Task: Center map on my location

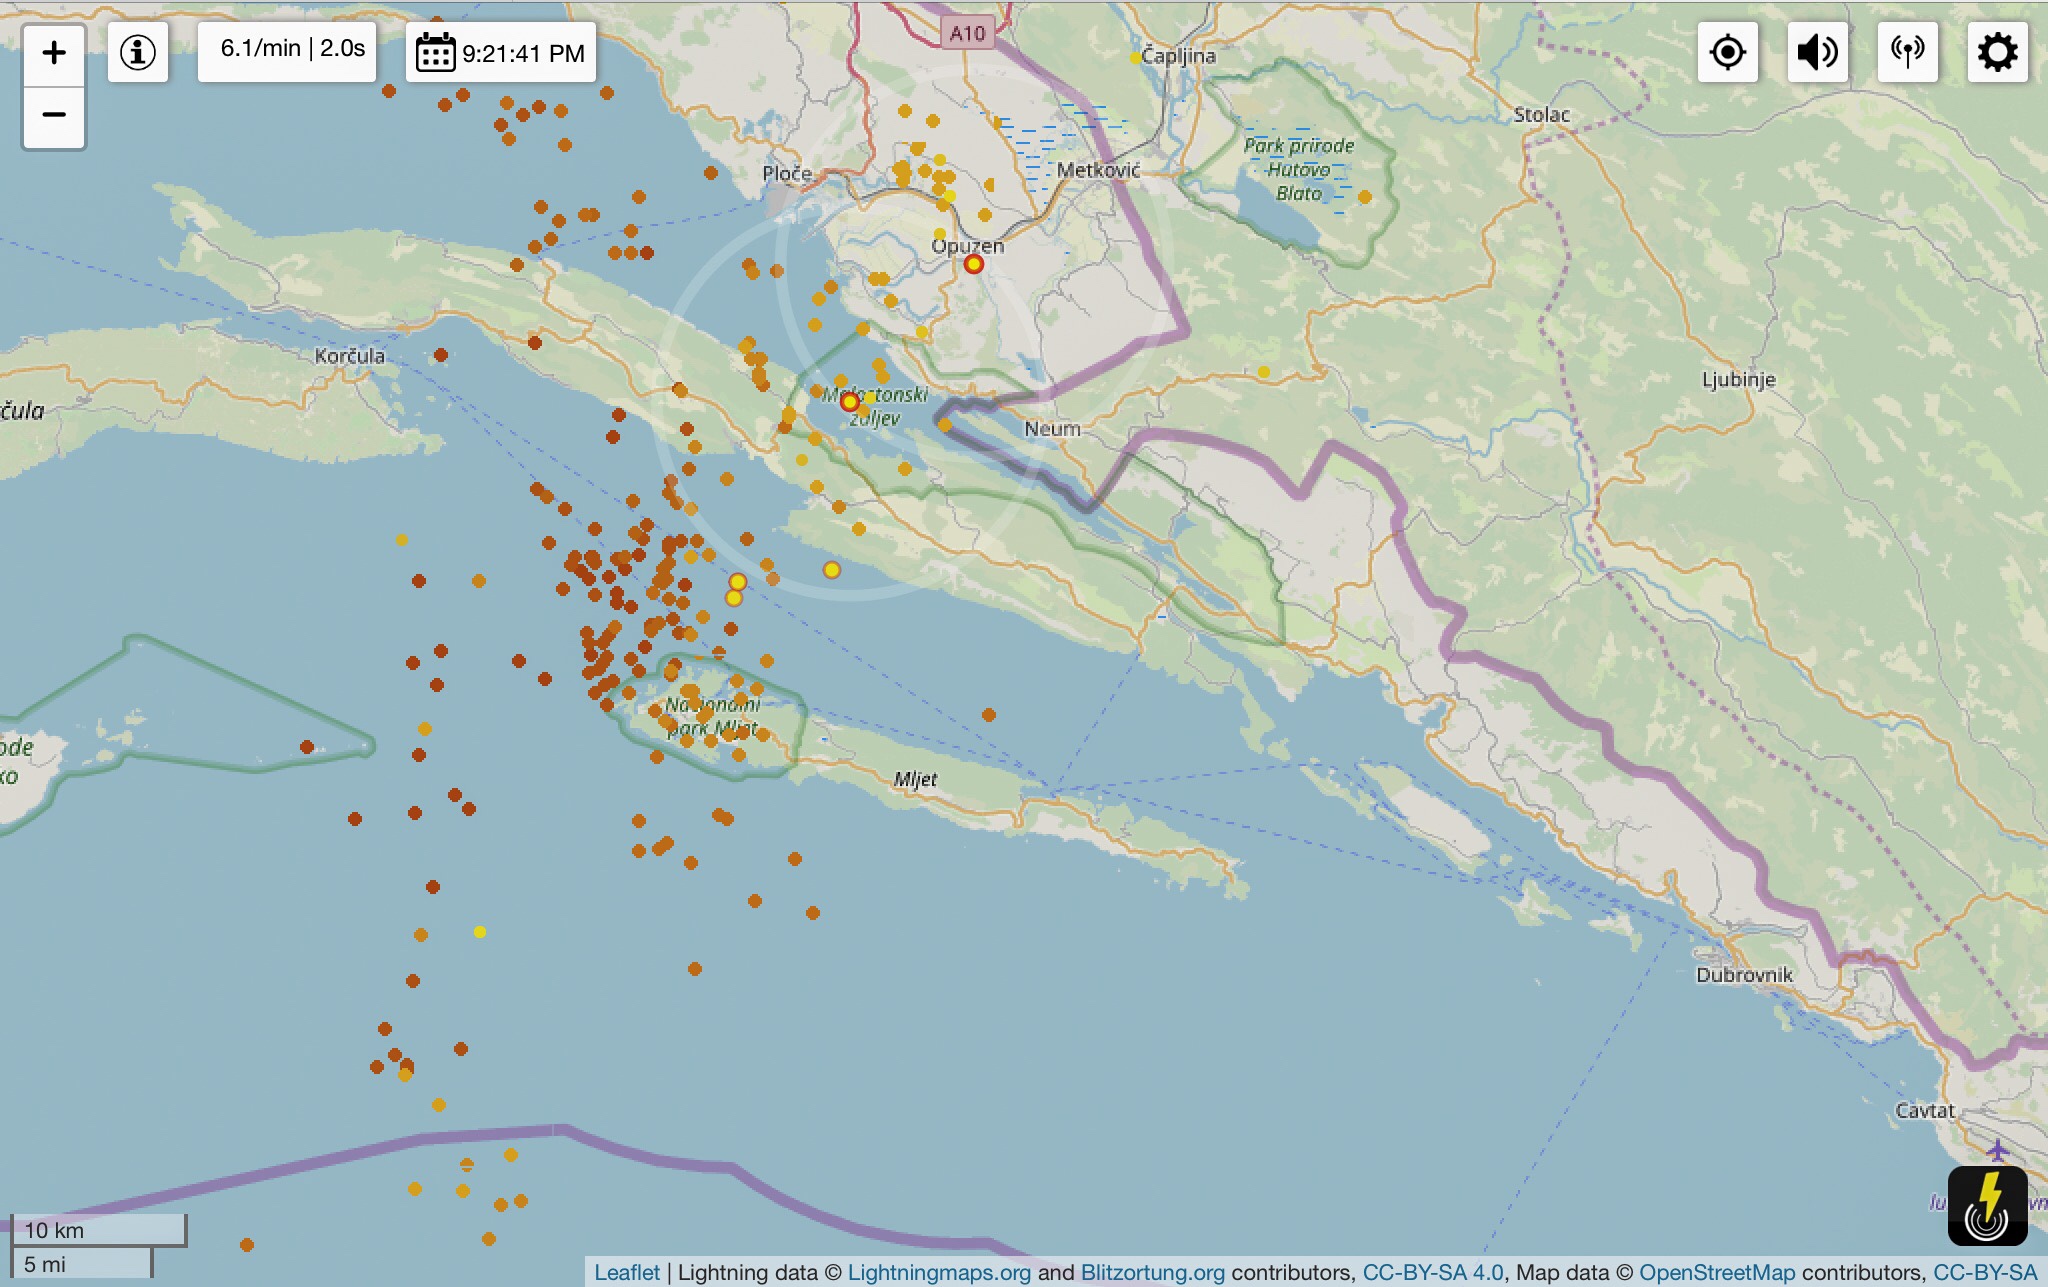Action: coord(1727,52)
